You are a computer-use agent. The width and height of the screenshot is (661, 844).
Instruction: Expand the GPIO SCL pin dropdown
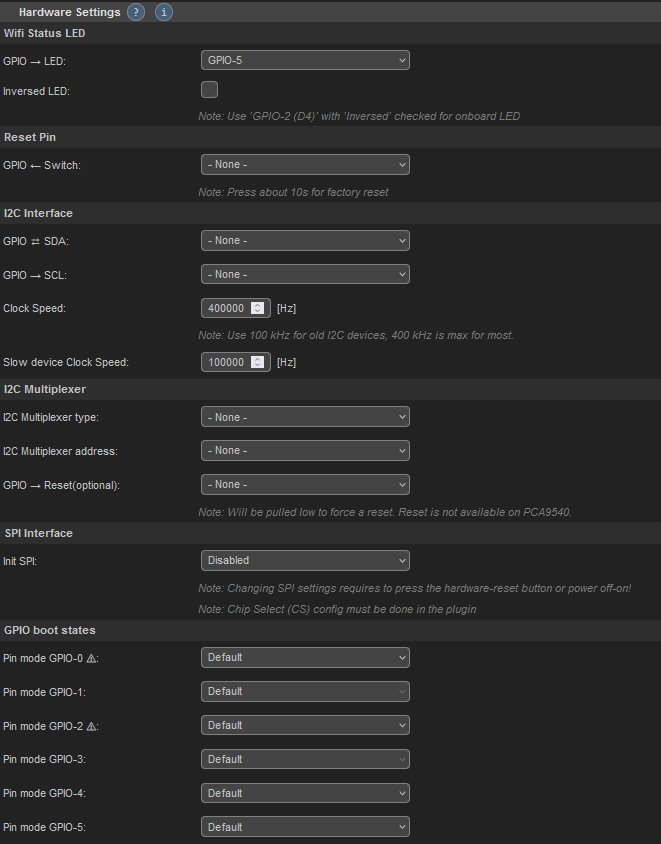(305, 274)
